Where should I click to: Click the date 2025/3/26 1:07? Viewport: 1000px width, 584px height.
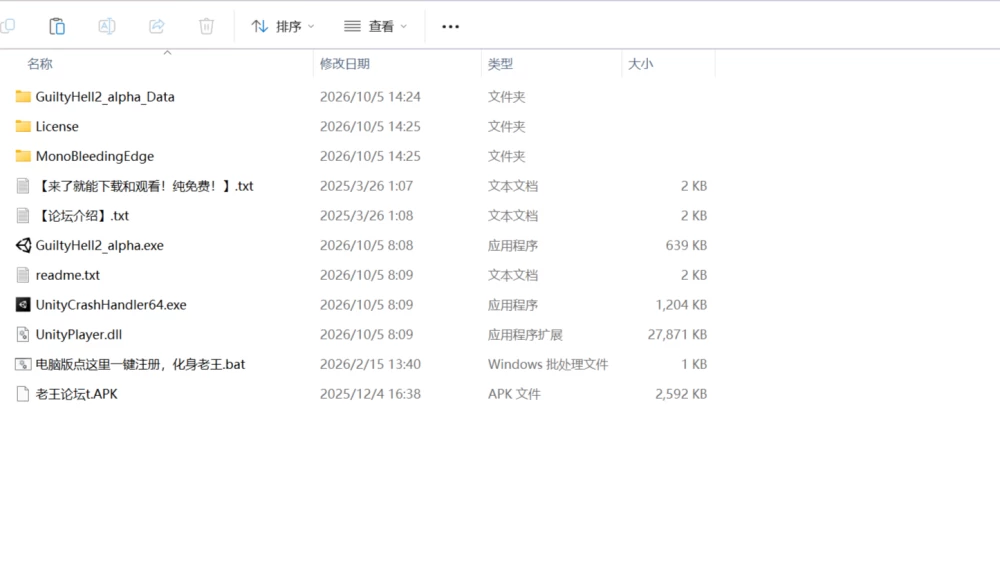point(366,186)
